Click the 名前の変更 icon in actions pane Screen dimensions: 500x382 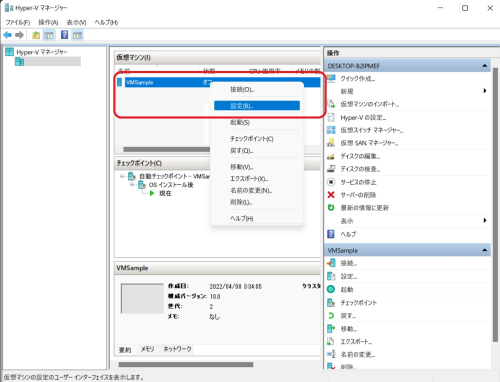(x=331, y=354)
